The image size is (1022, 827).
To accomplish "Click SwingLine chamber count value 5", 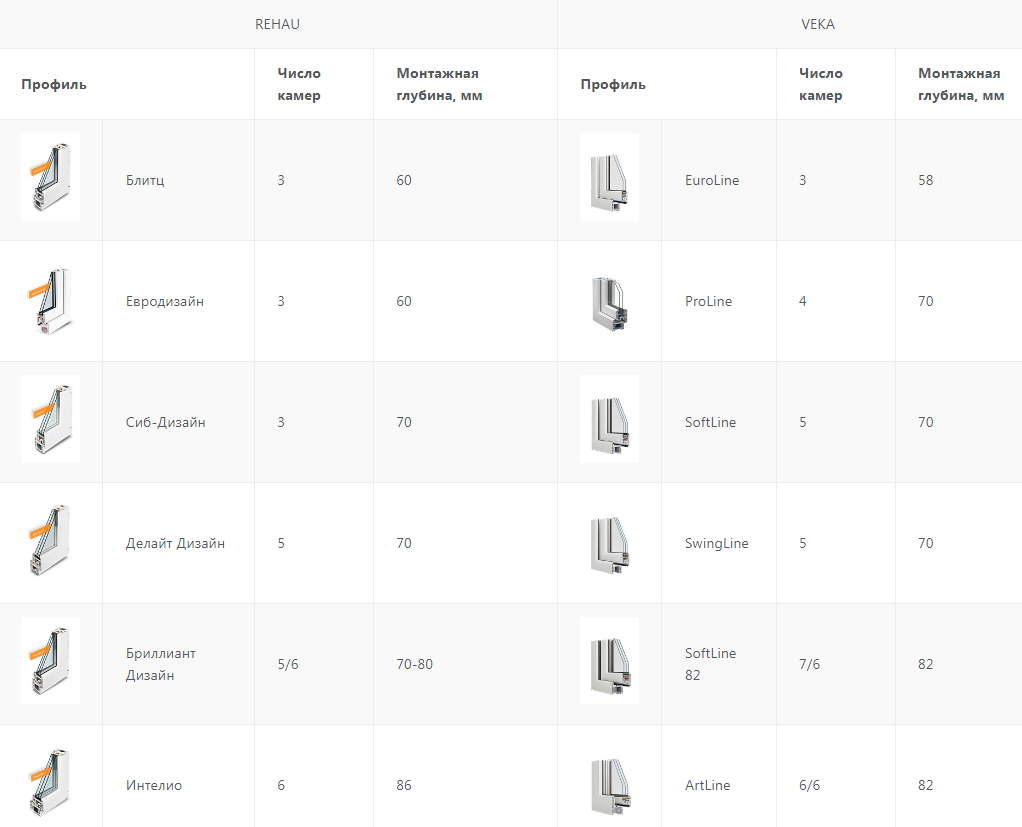I will coord(802,543).
